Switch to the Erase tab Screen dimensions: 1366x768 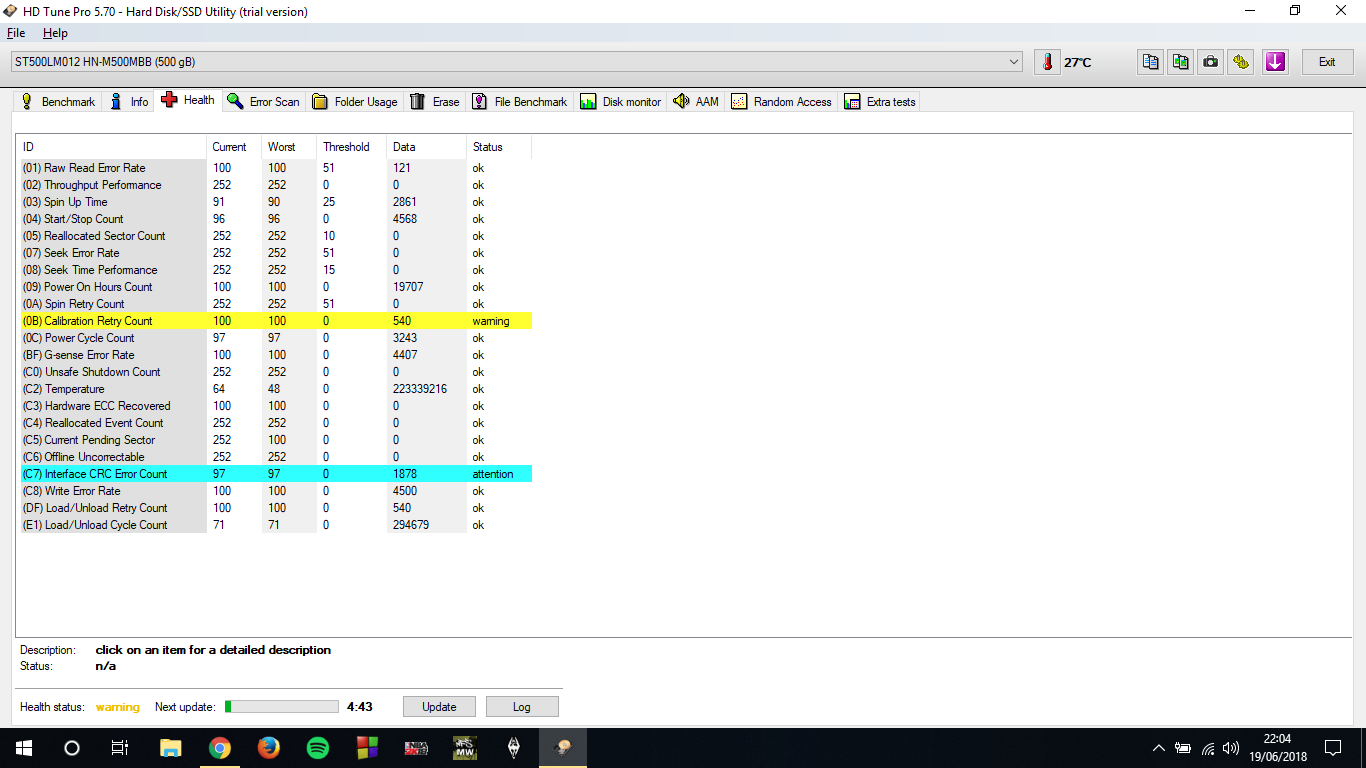point(435,101)
